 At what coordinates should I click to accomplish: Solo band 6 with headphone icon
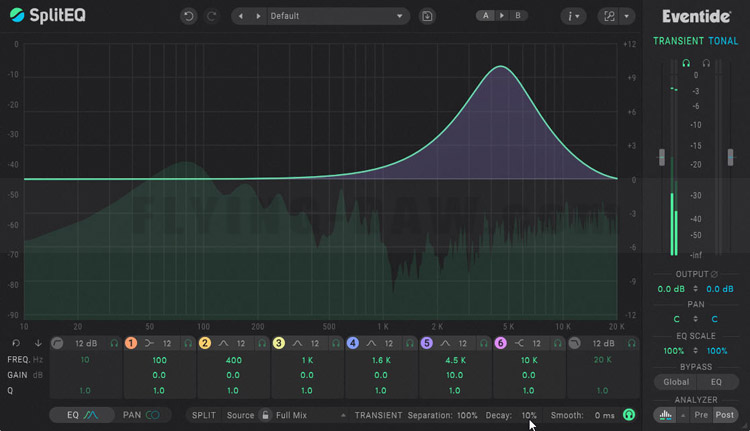(x=558, y=343)
